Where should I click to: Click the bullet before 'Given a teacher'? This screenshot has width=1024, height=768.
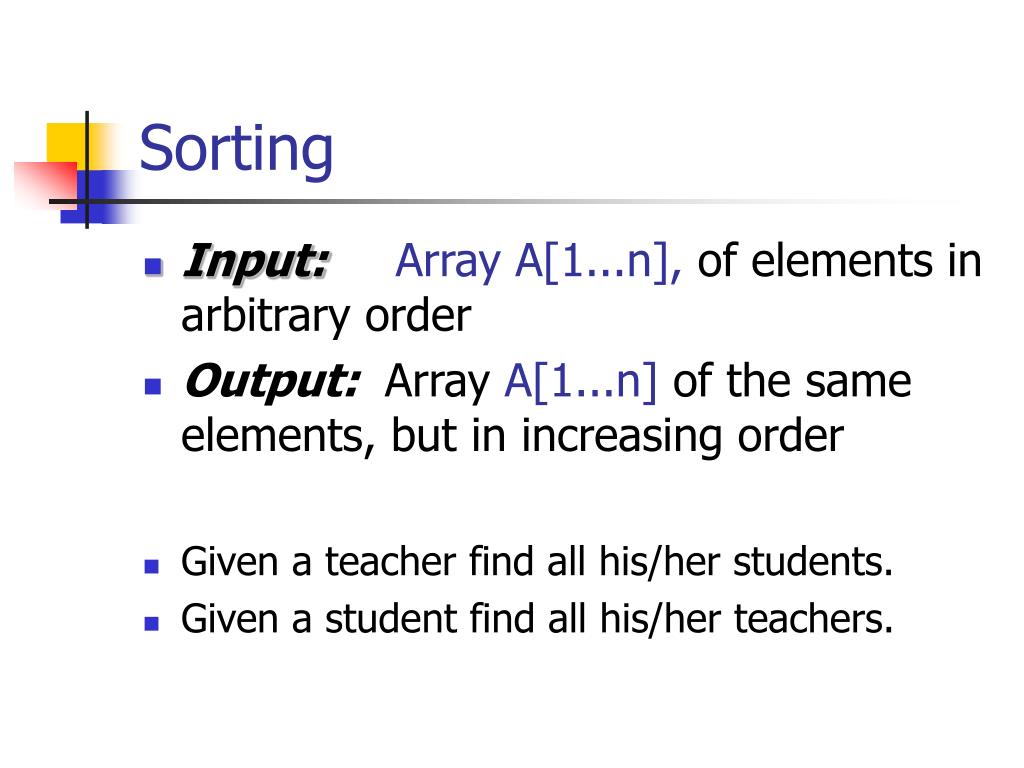pyautogui.click(x=152, y=566)
